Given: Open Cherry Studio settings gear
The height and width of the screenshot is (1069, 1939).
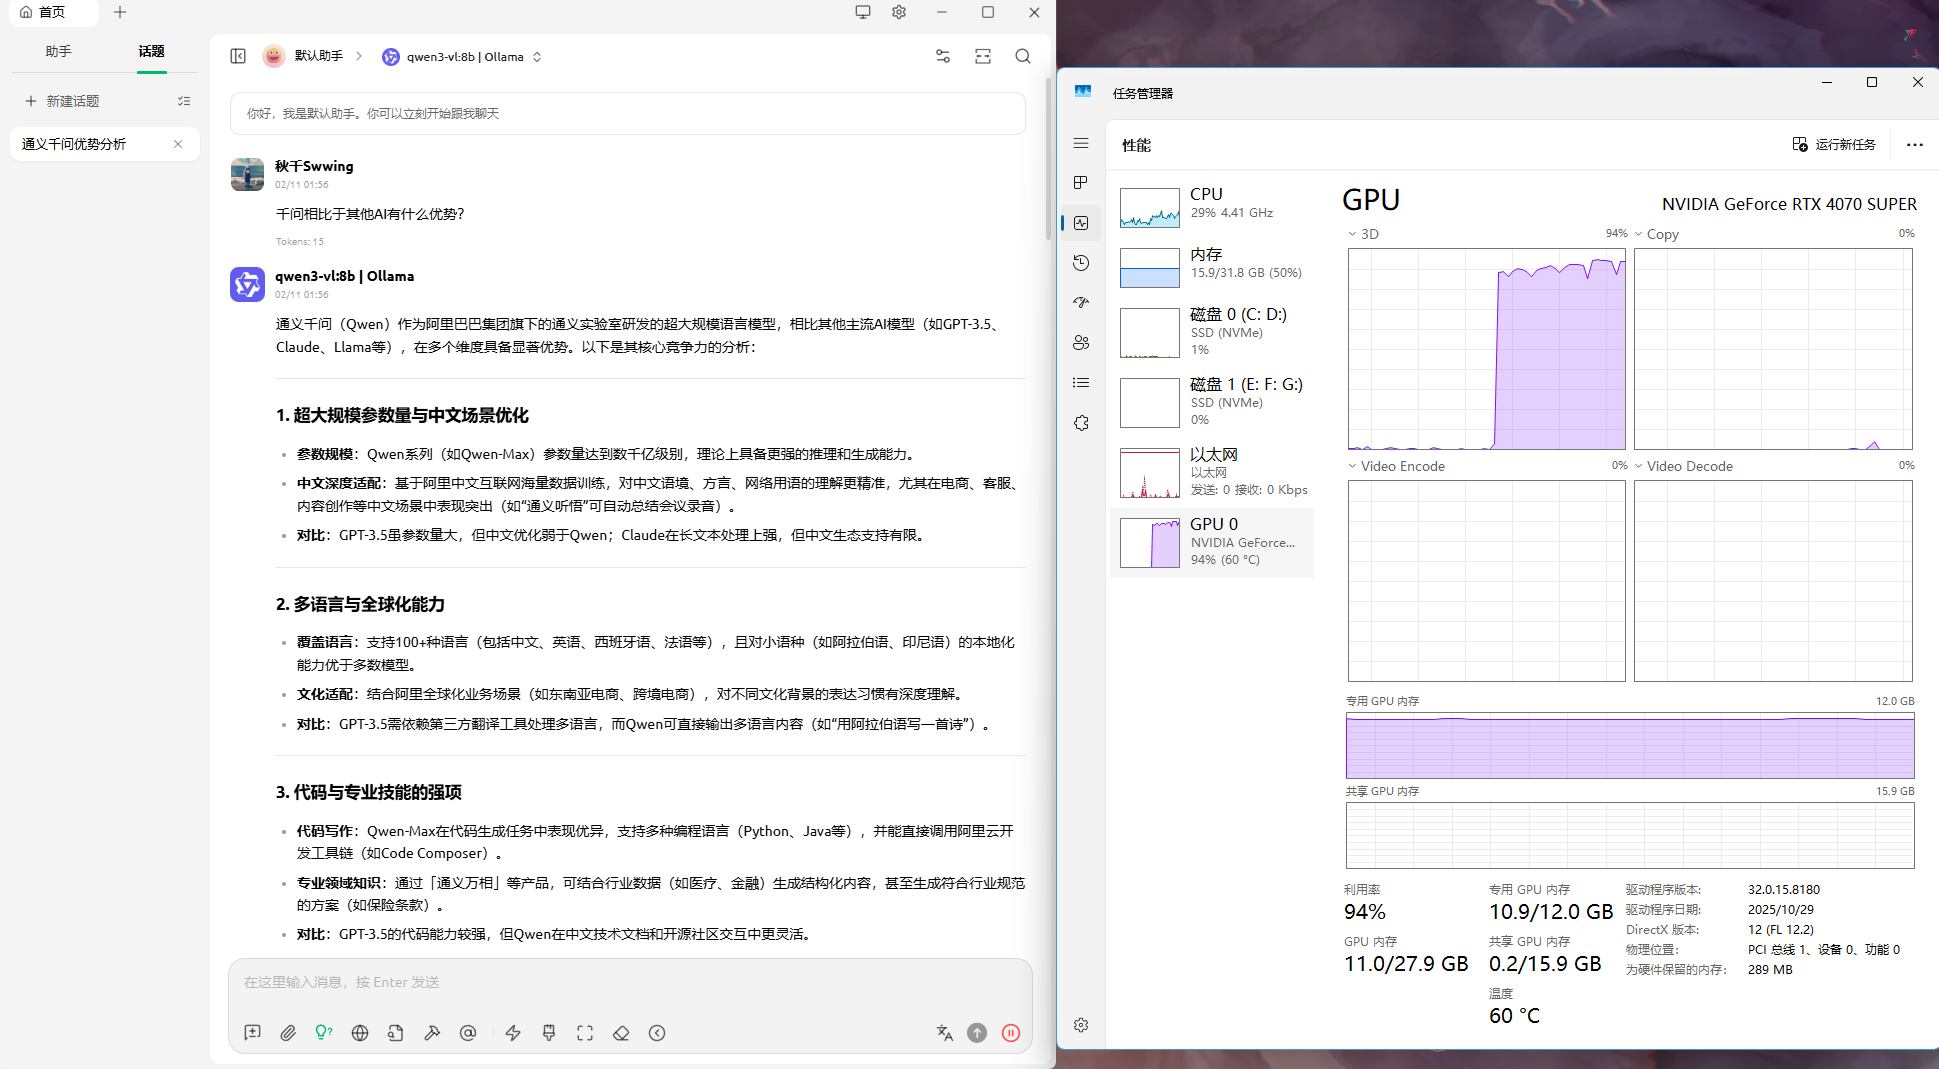Looking at the screenshot, I should [899, 12].
